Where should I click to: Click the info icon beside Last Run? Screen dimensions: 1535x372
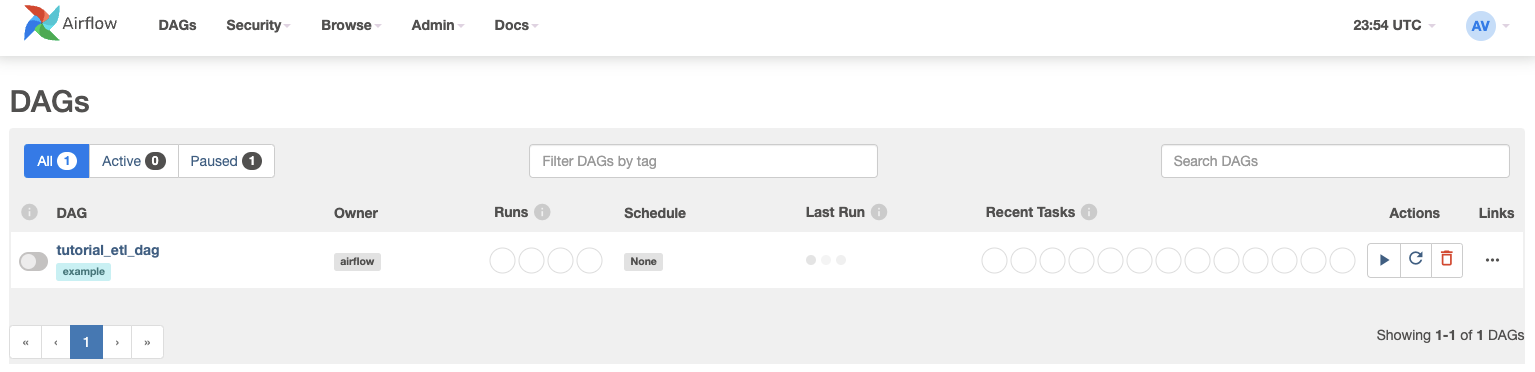point(879,212)
